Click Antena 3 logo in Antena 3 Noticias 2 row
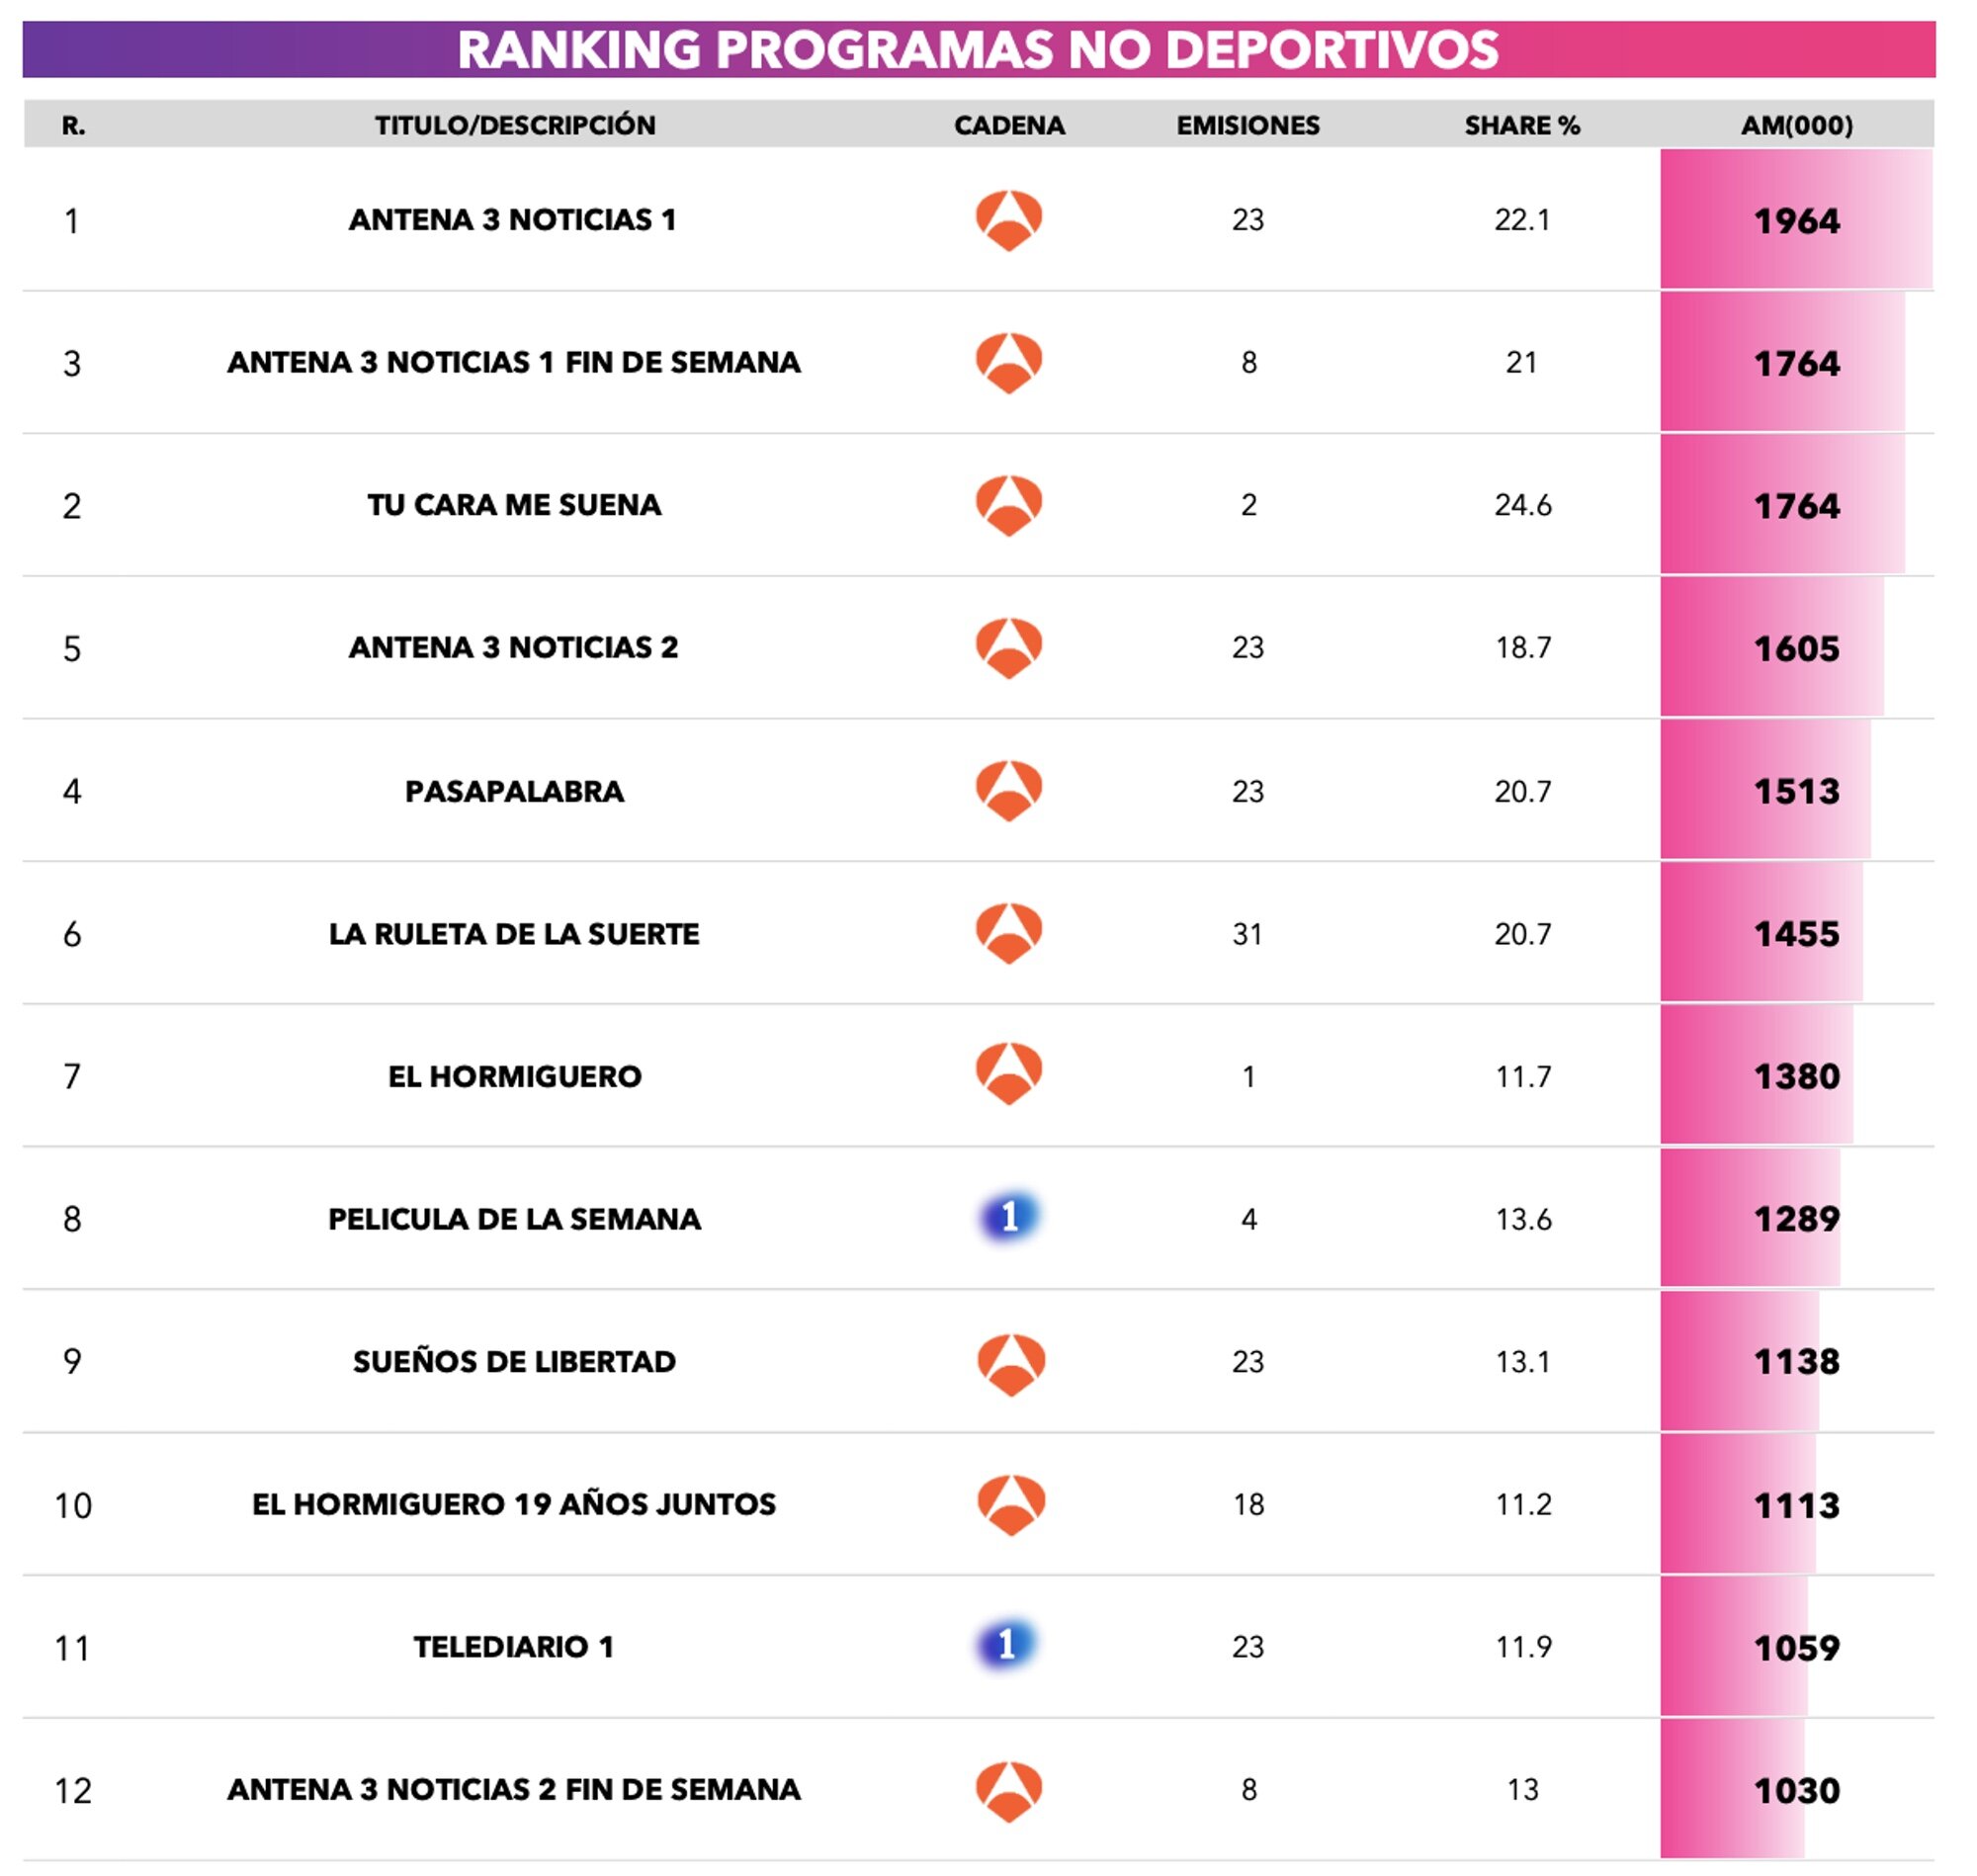Image resolution: width=1977 pixels, height=1876 pixels. pos(1008,648)
